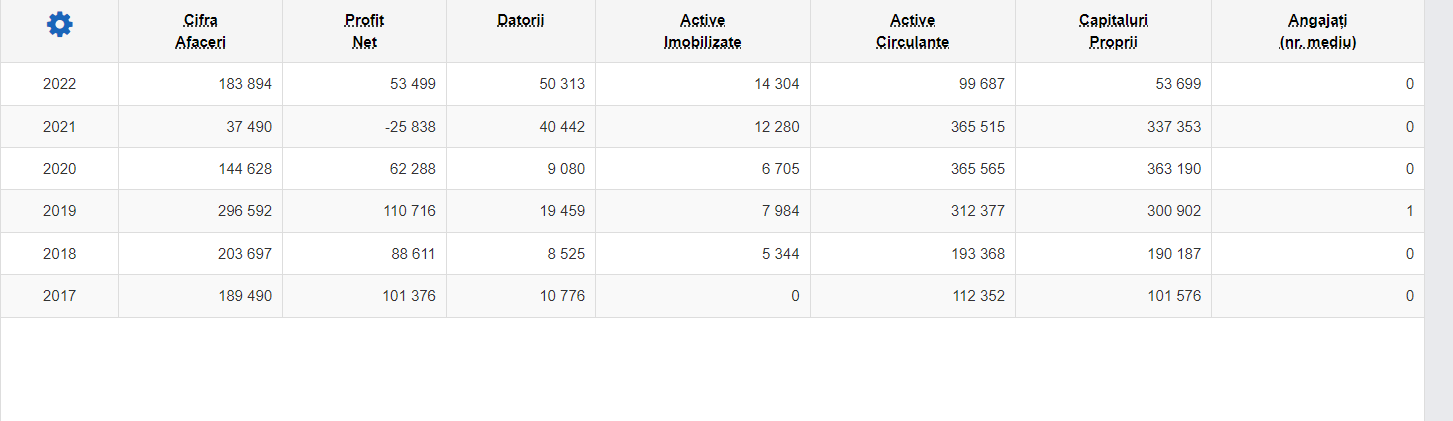Select the 2021 year row cell
This screenshot has height=421, width=1453.
pos(59,127)
